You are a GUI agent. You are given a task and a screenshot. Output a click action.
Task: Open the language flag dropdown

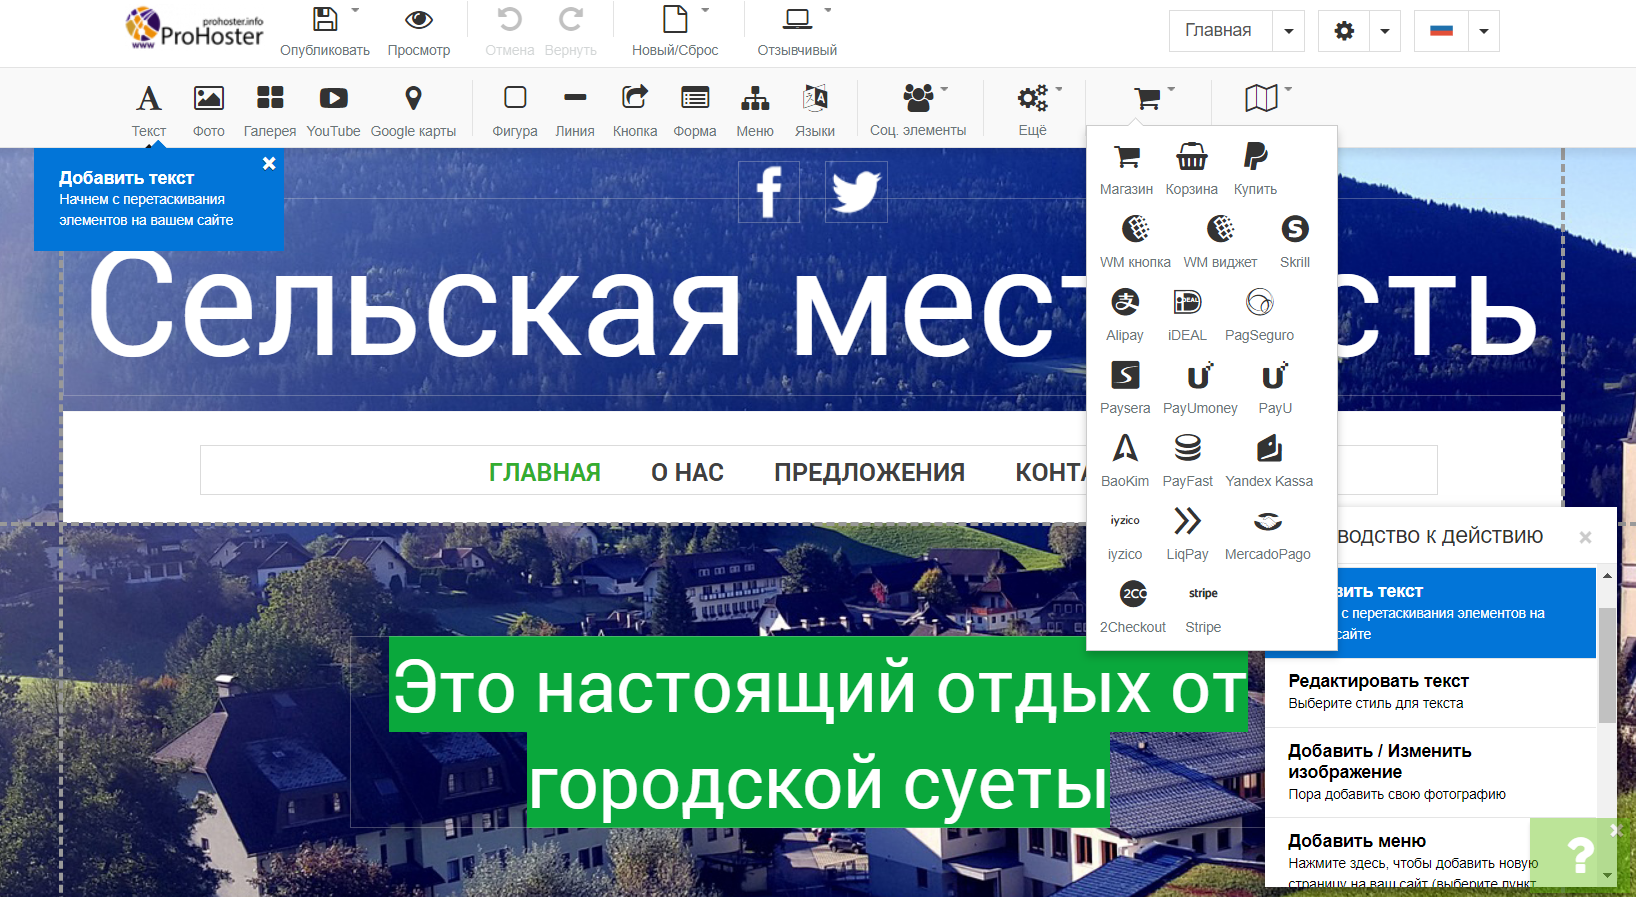pos(1483,31)
